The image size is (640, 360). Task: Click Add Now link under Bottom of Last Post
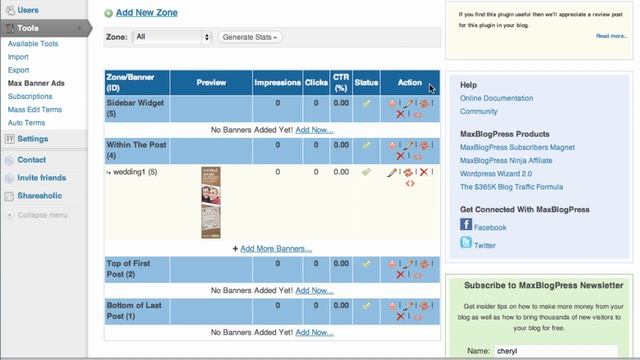point(314,332)
